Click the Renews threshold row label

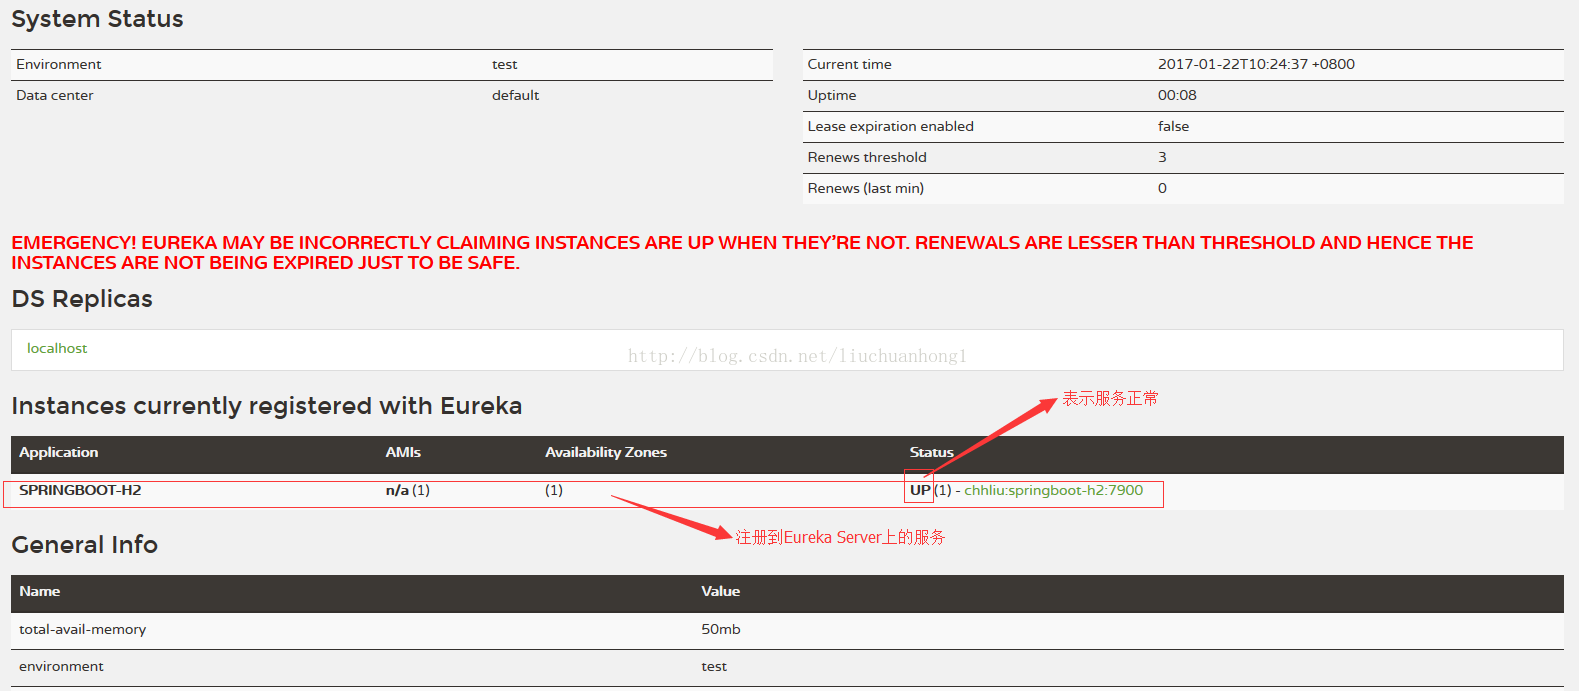pos(867,157)
